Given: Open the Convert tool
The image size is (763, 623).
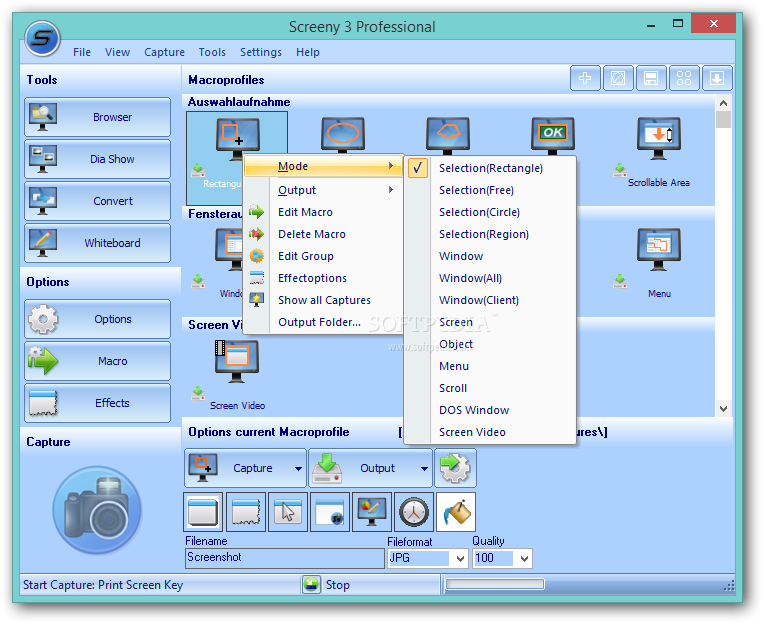Looking at the screenshot, I should pyautogui.click(x=97, y=201).
